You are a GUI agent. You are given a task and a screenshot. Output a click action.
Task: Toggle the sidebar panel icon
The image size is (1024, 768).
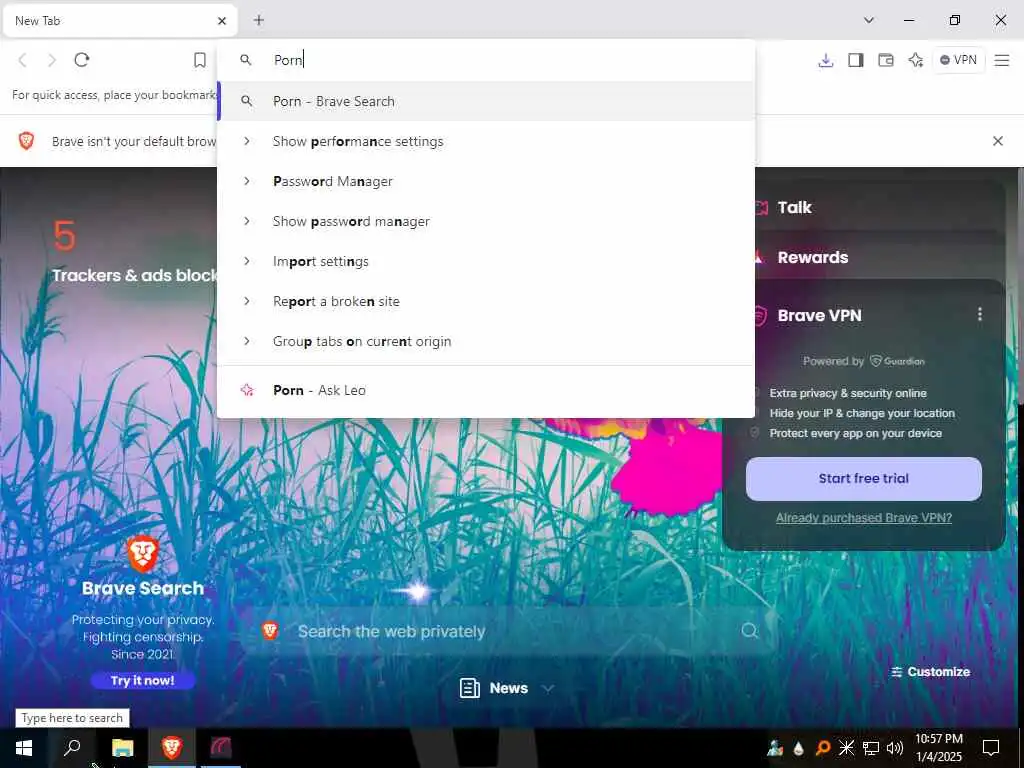coord(856,60)
